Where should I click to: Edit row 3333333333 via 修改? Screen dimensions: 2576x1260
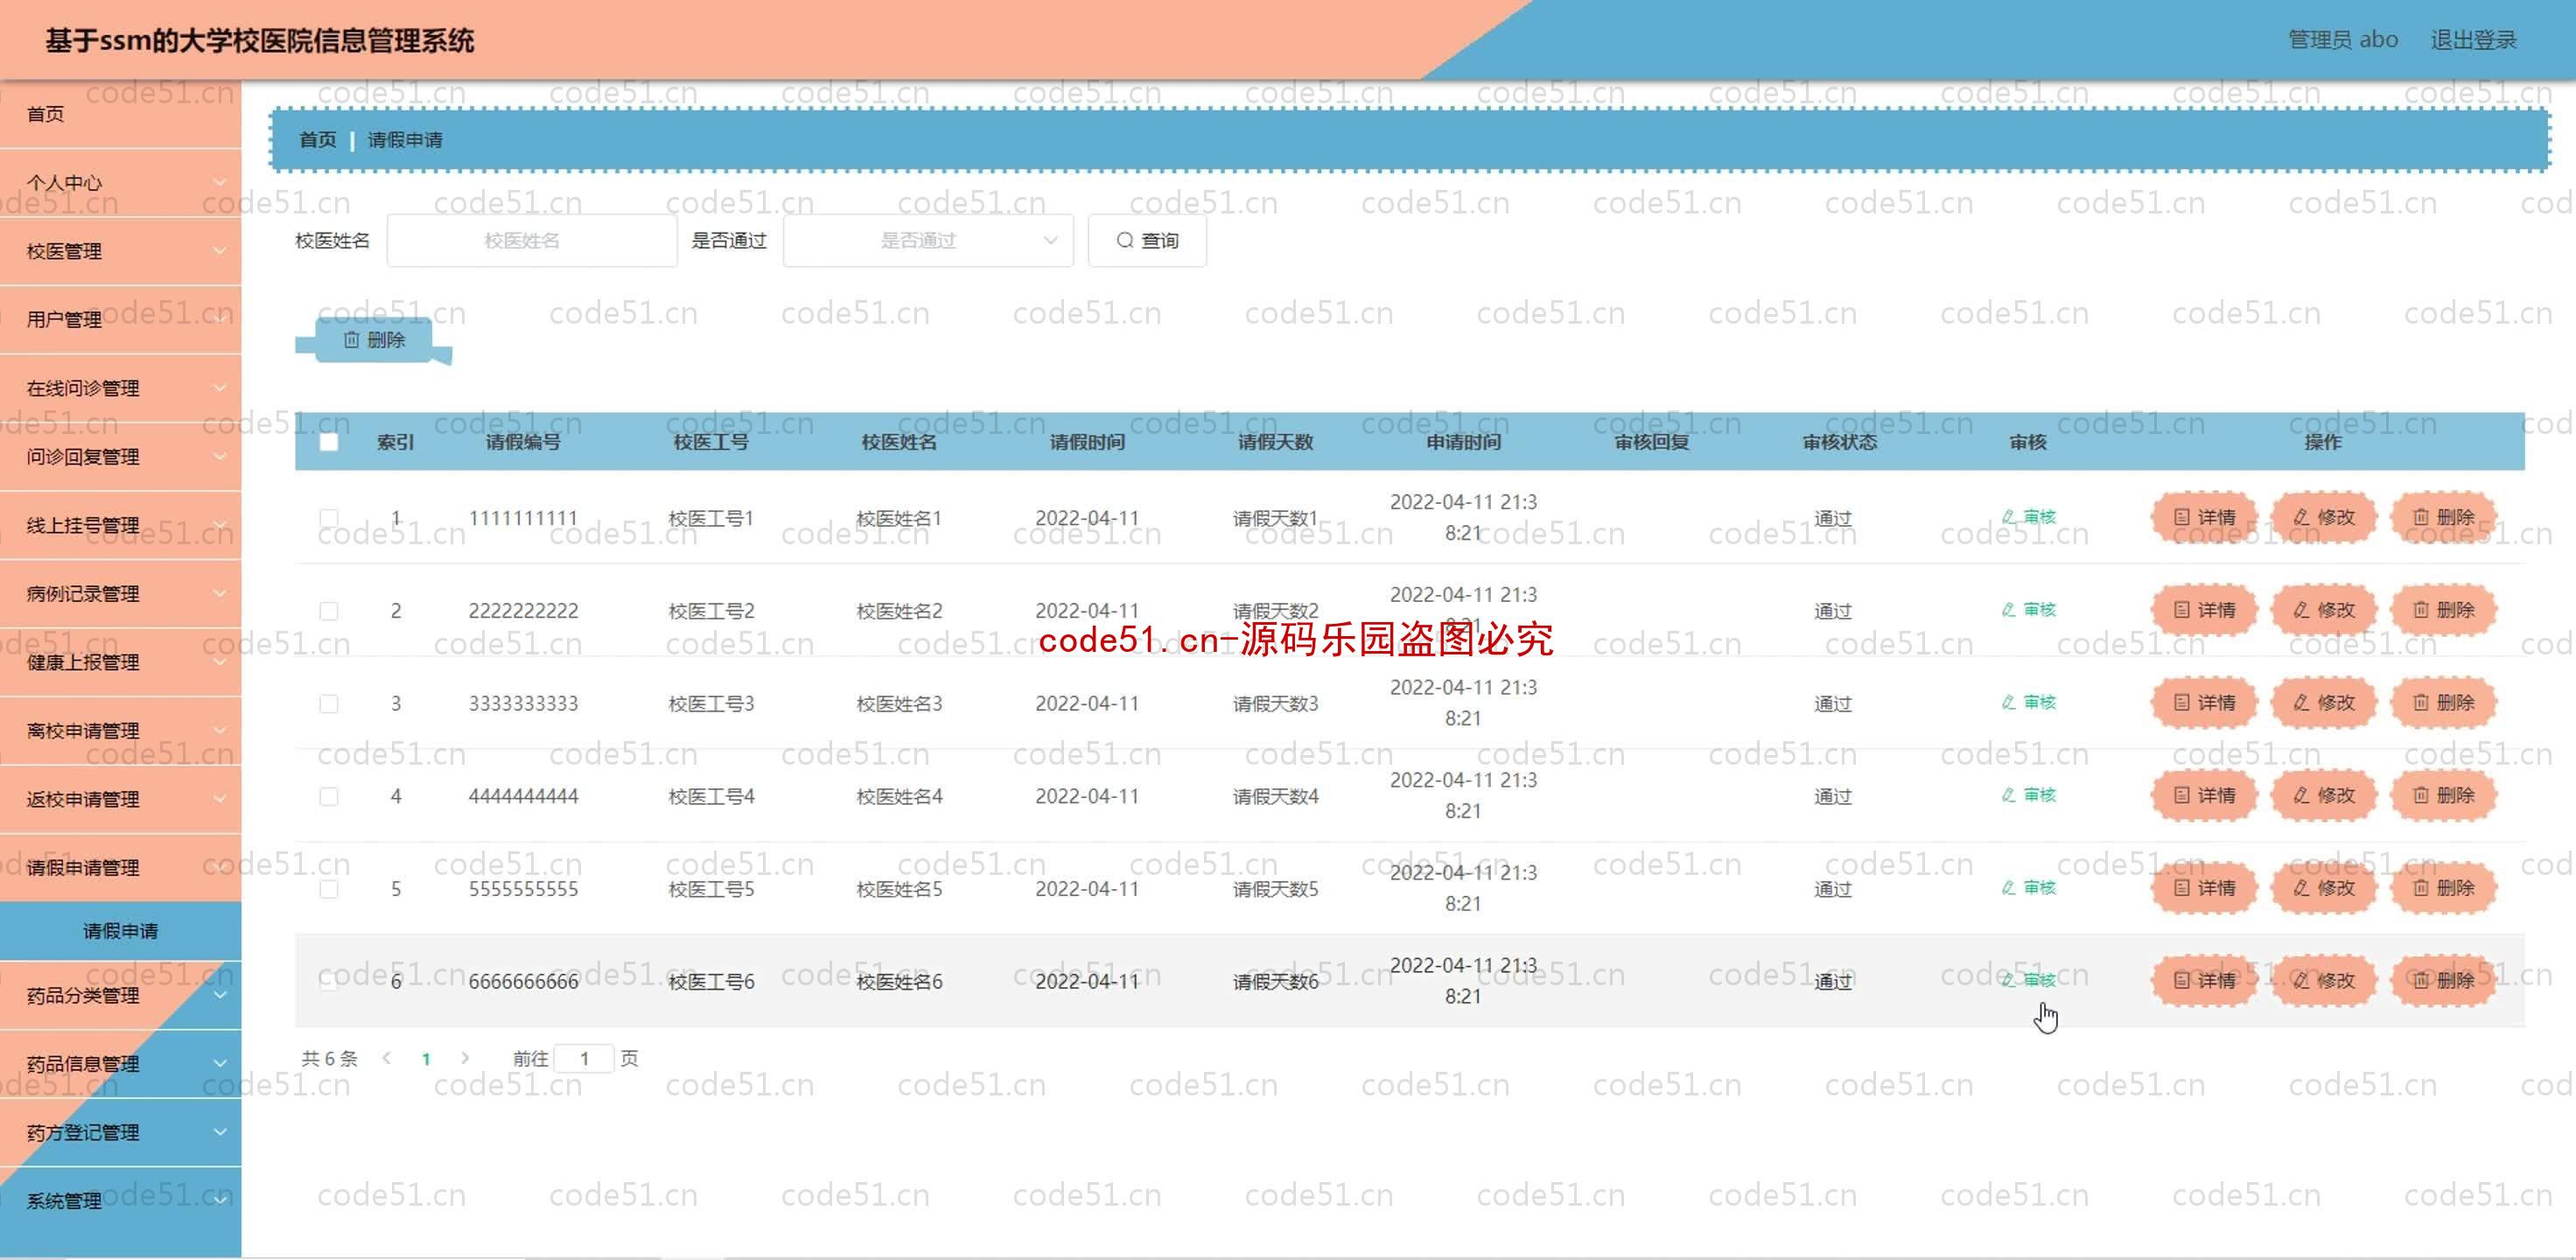point(2323,703)
